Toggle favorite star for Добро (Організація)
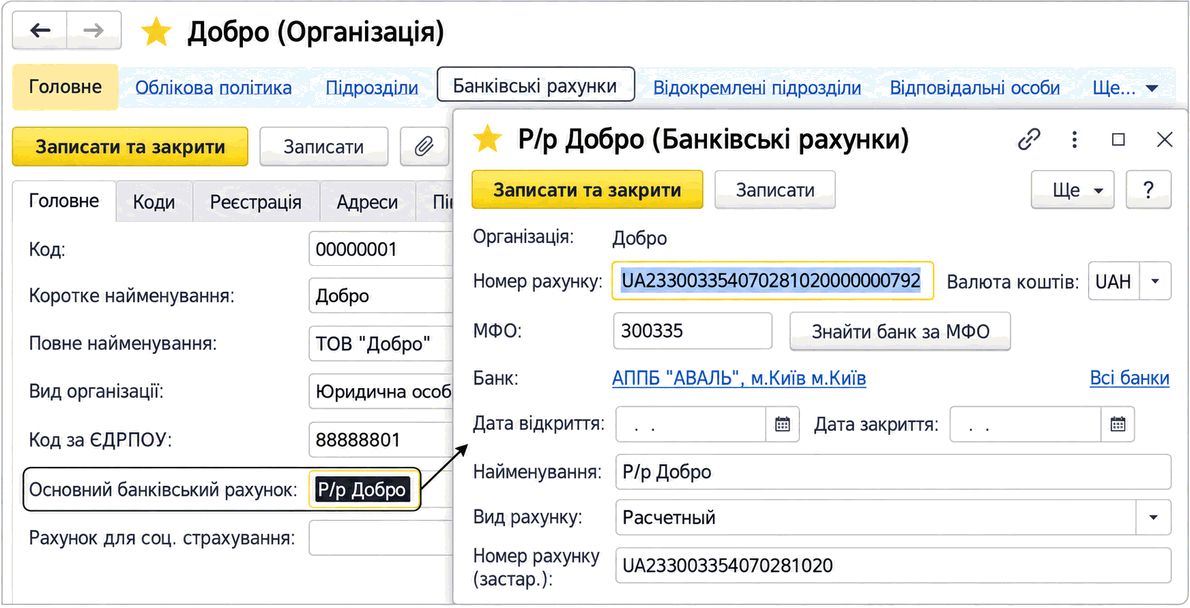The width and height of the screenshot is (1190, 608). pos(156,32)
